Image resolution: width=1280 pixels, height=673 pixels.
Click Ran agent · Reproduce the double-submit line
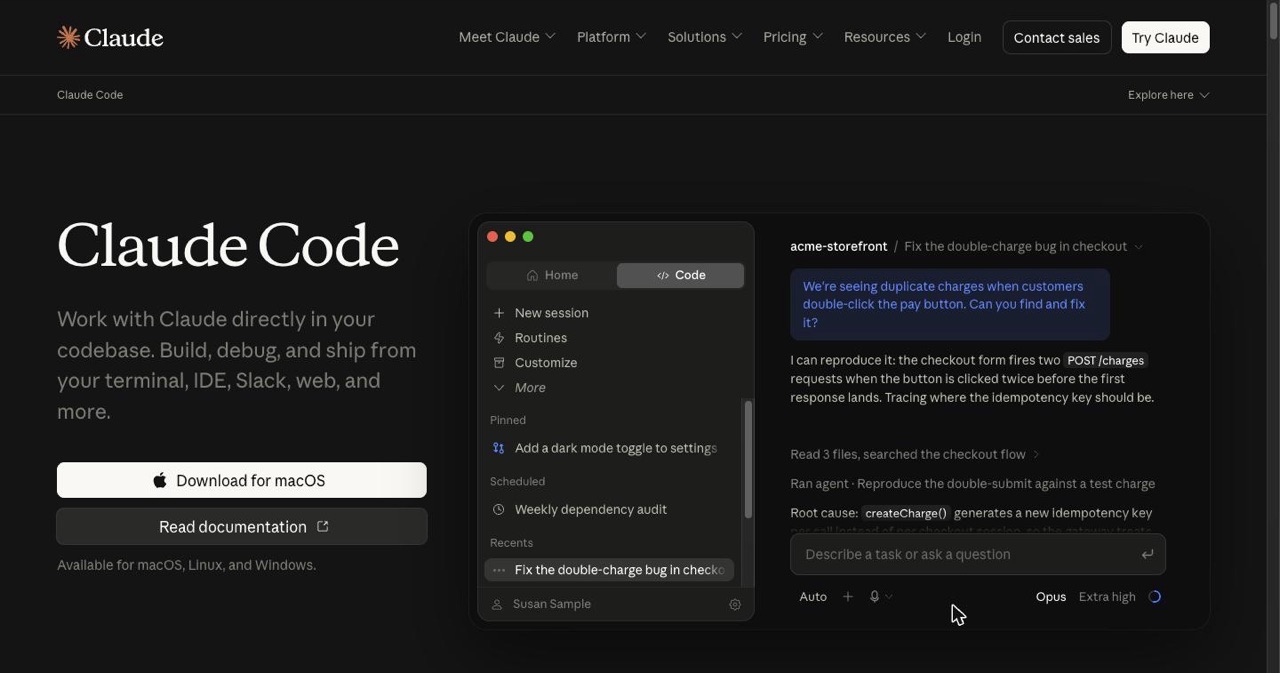(x=973, y=484)
